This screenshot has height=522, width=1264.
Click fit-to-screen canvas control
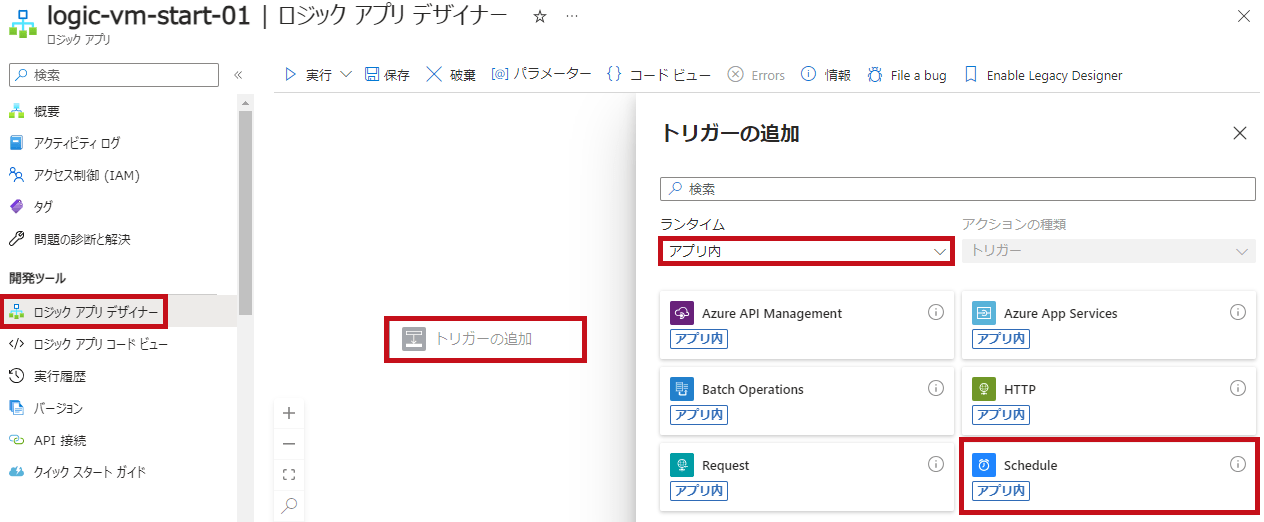pos(289,475)
